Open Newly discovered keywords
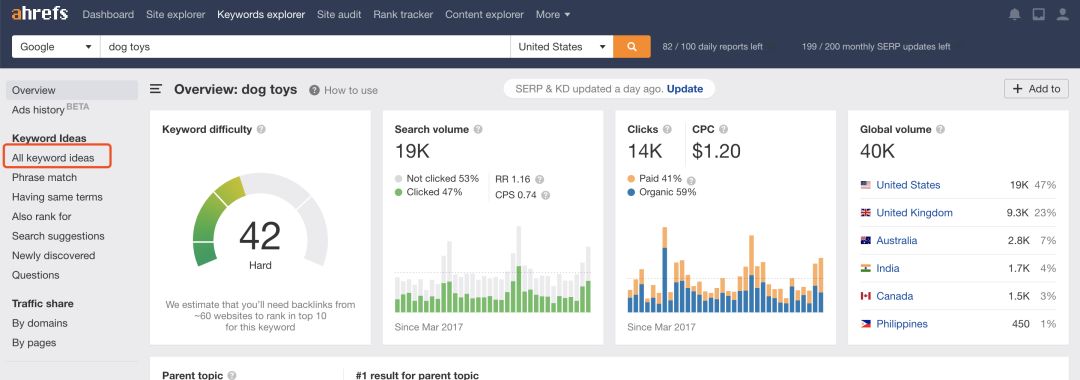This screenshot has width=1080, height=380. [x=53, y=255]
